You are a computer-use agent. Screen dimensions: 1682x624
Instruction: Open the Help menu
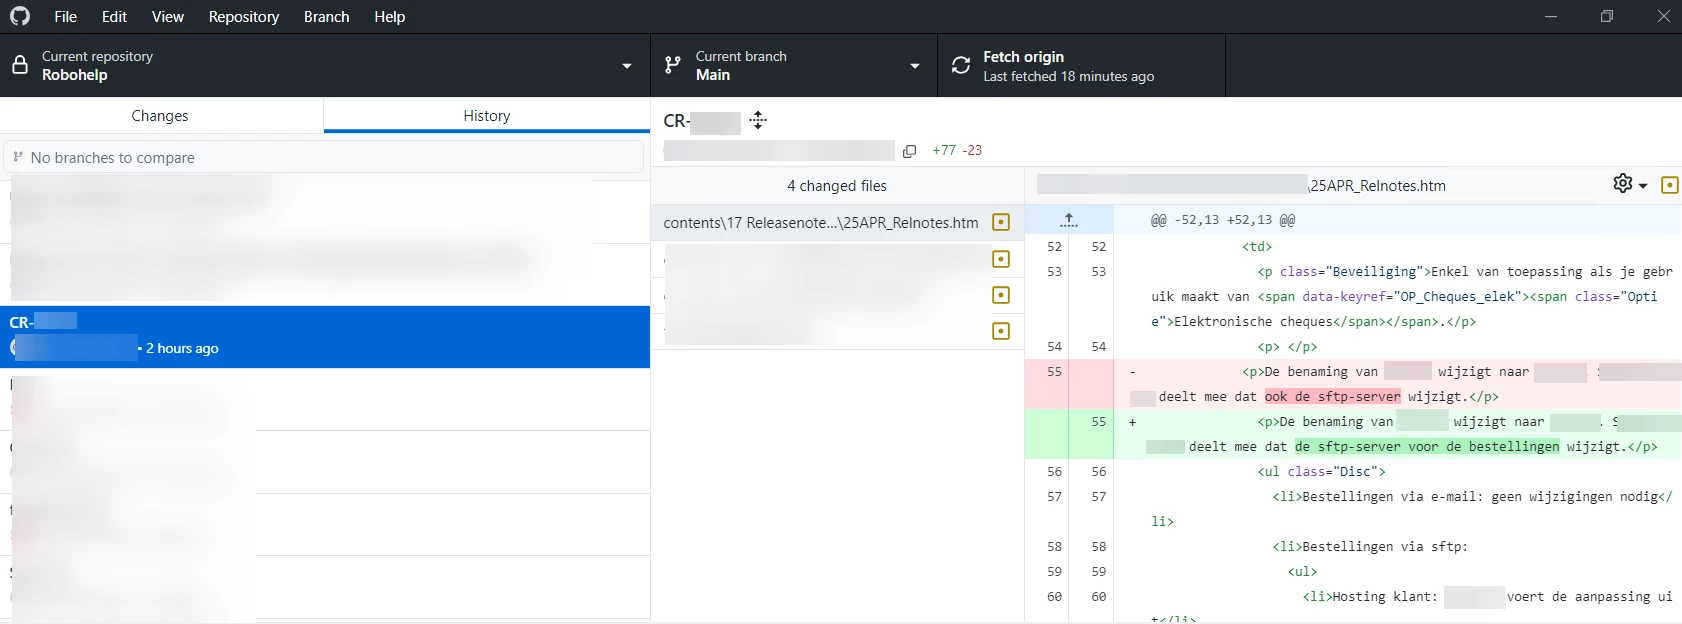coord(389,17)
